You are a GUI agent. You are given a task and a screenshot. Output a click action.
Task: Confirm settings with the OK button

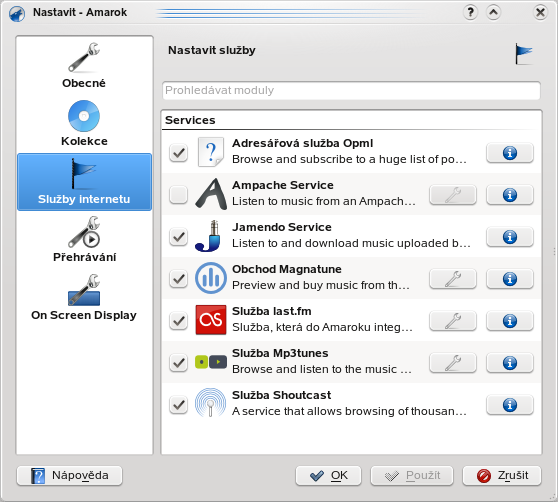[328, 475]
